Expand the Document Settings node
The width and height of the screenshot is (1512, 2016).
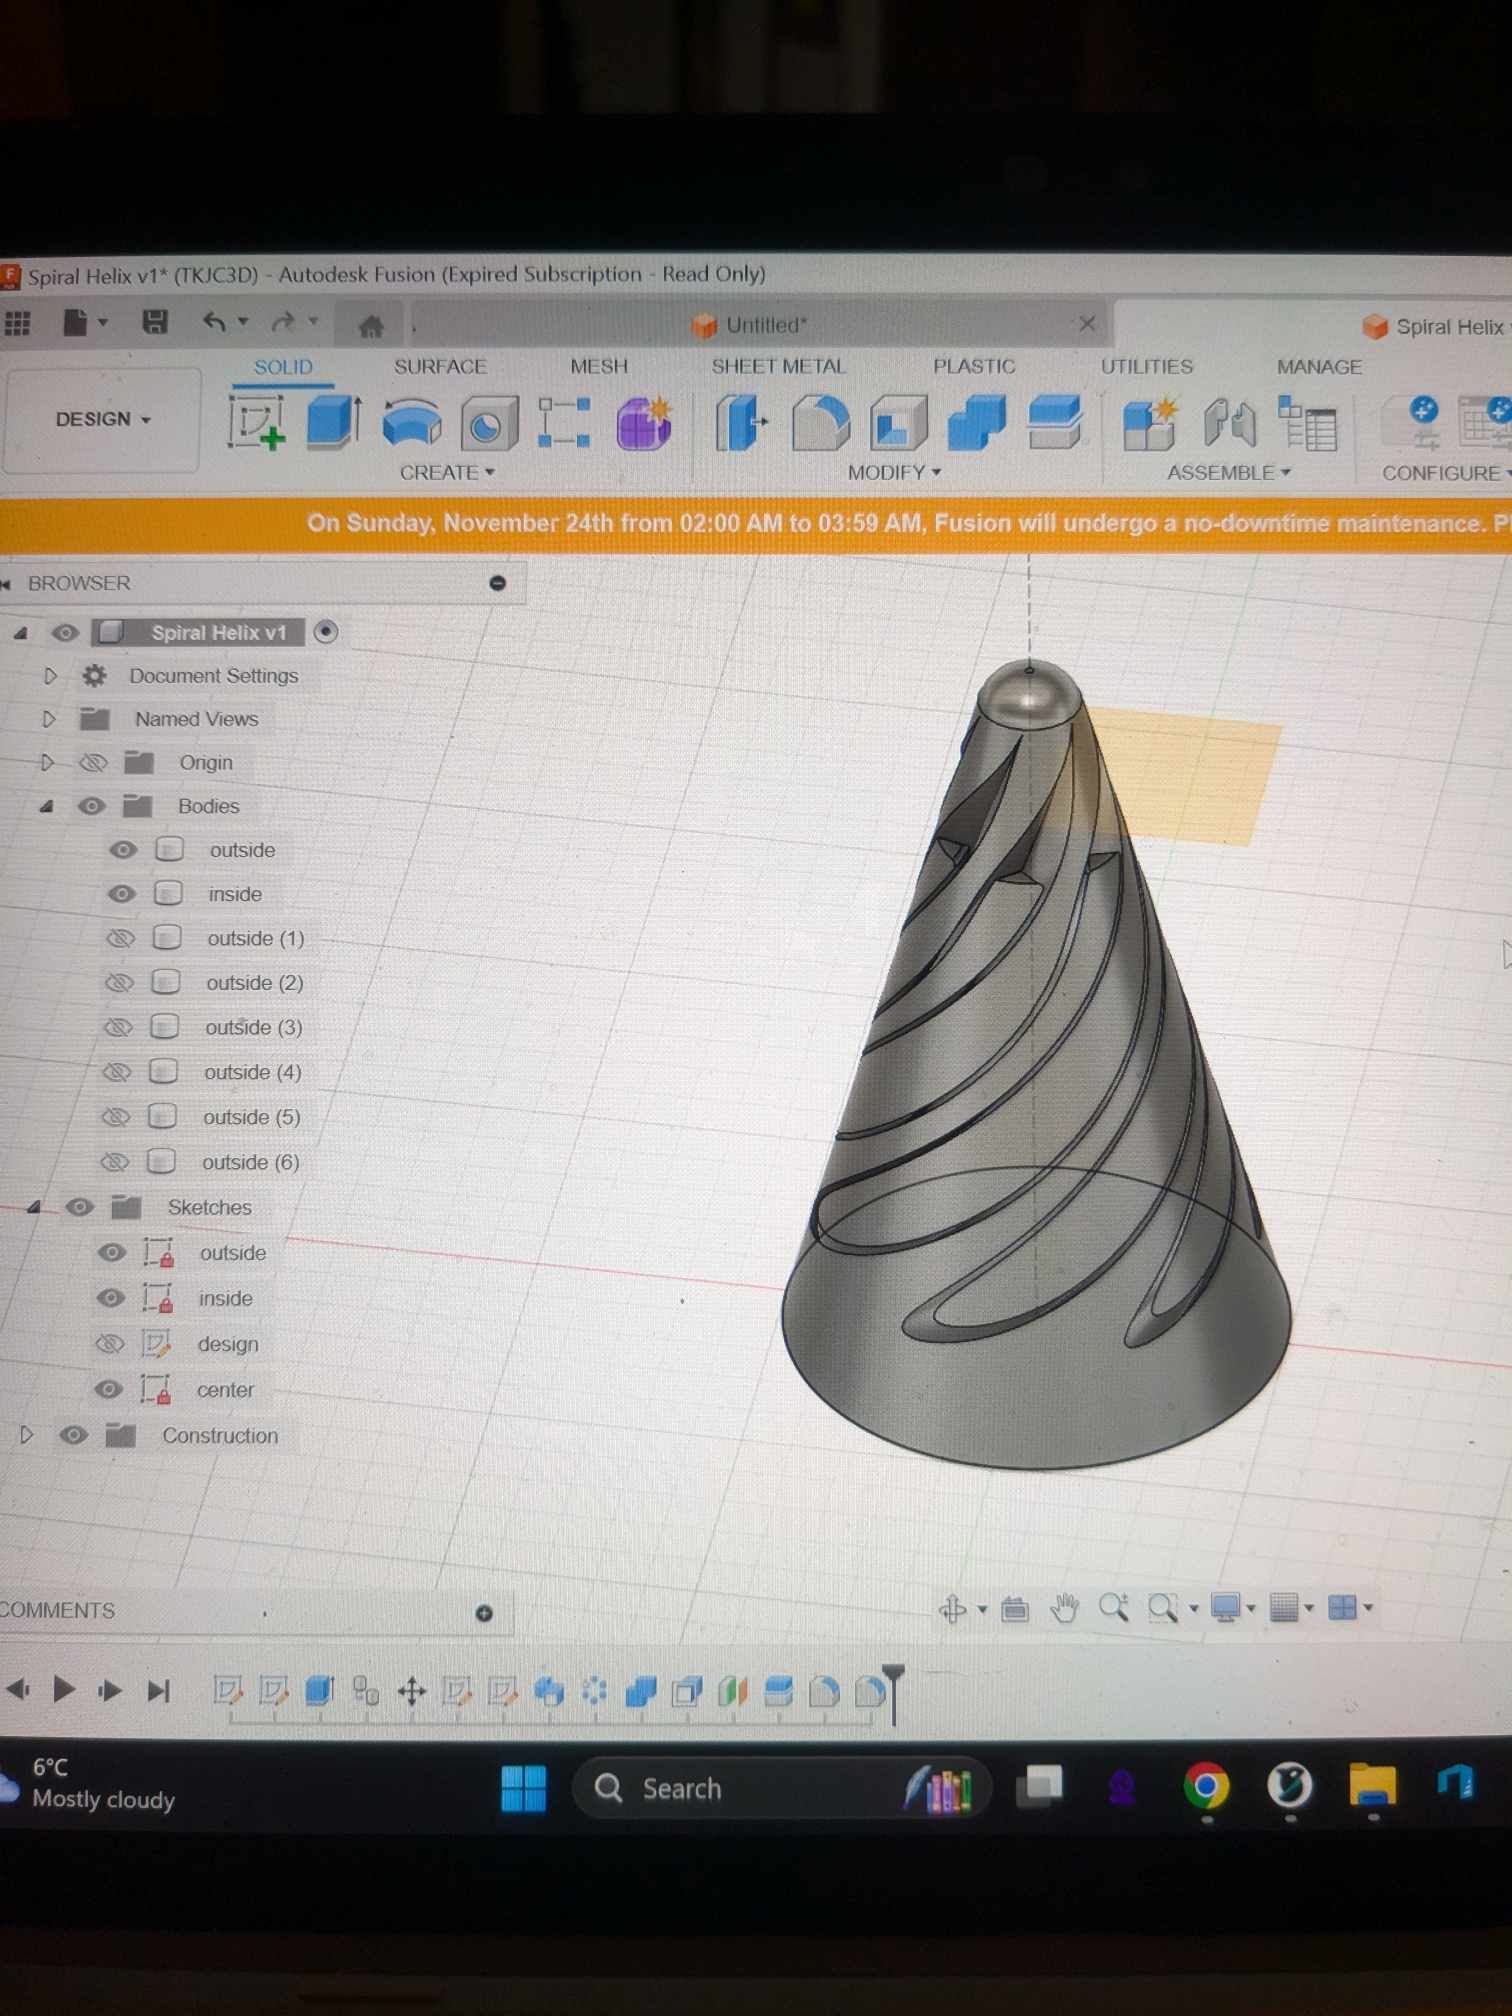click(50, 676)
